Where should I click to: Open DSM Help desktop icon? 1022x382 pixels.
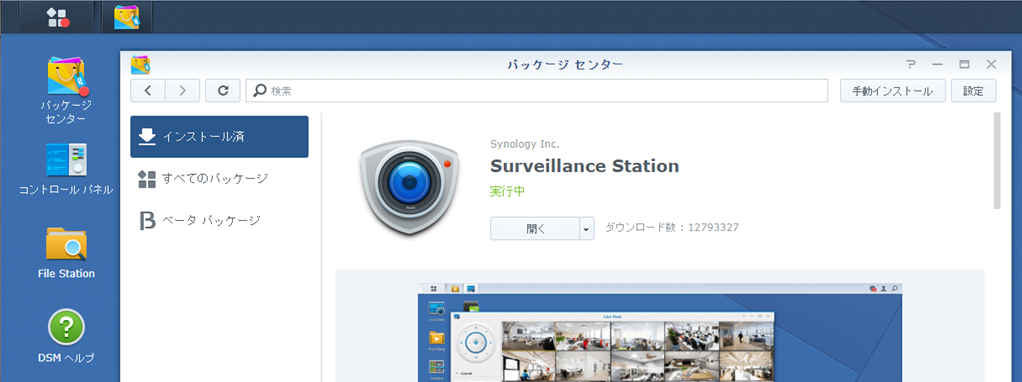[x=66, y=336]
